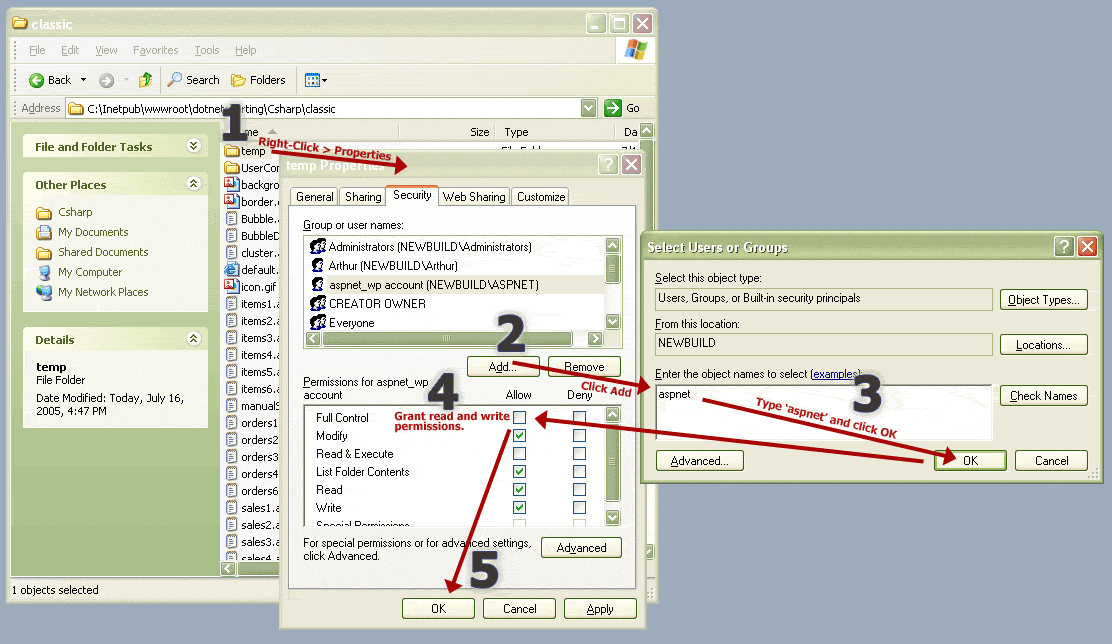Switch to the Web Sharing tab
This screenshot has height=644, width=1112.
(x=474, y=197)
